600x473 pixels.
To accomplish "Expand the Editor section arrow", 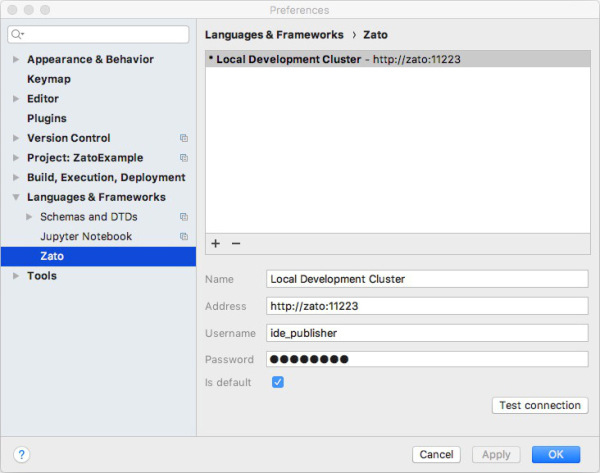I will tap(16, 99).
